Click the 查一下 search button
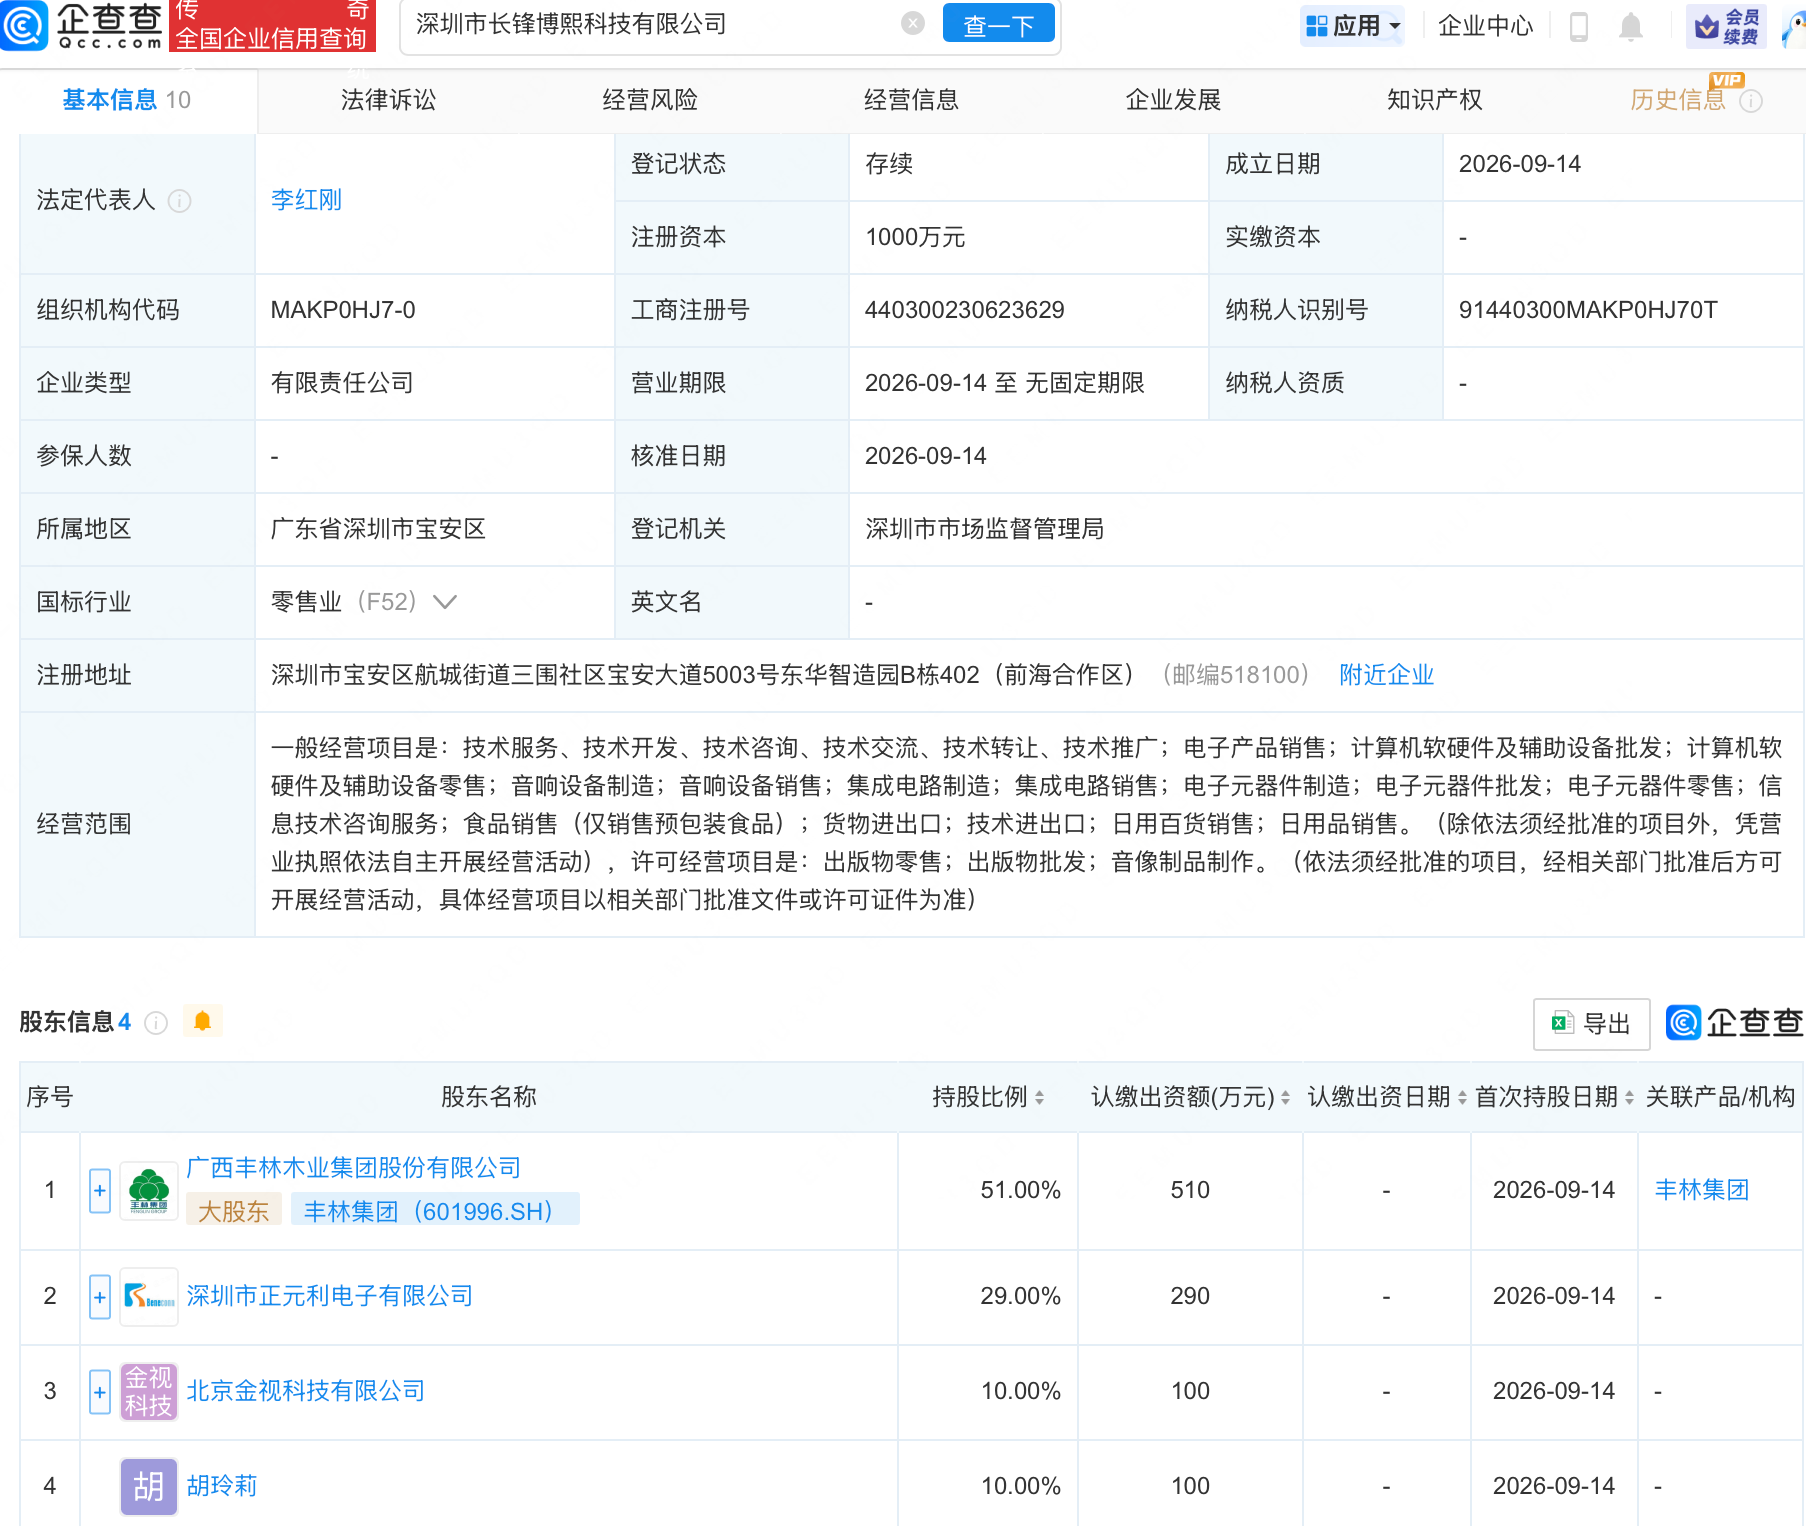This screenshot has height=1526, width=1806. [x=998, y=24]
